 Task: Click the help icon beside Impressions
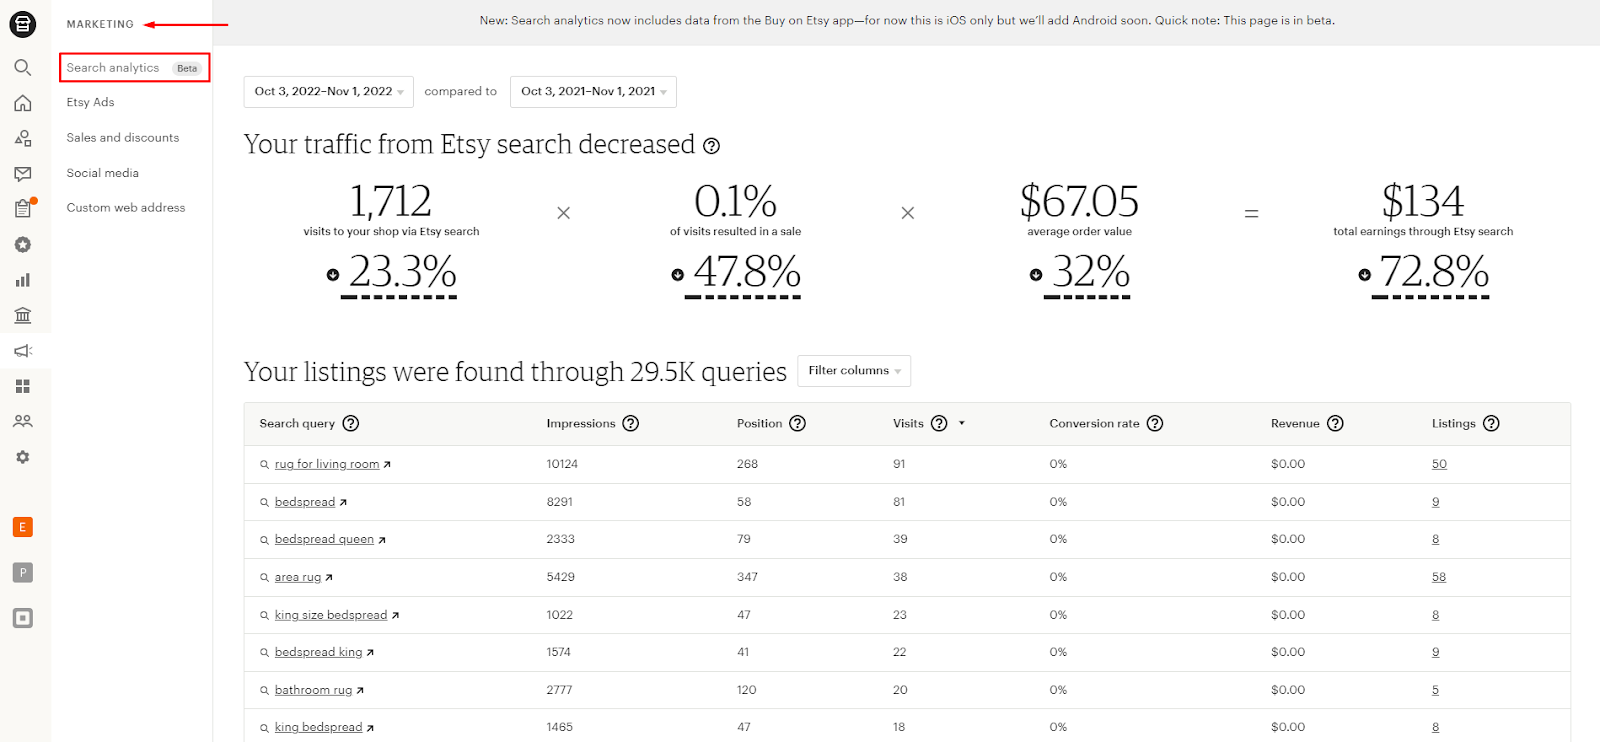tap(630, 423)
